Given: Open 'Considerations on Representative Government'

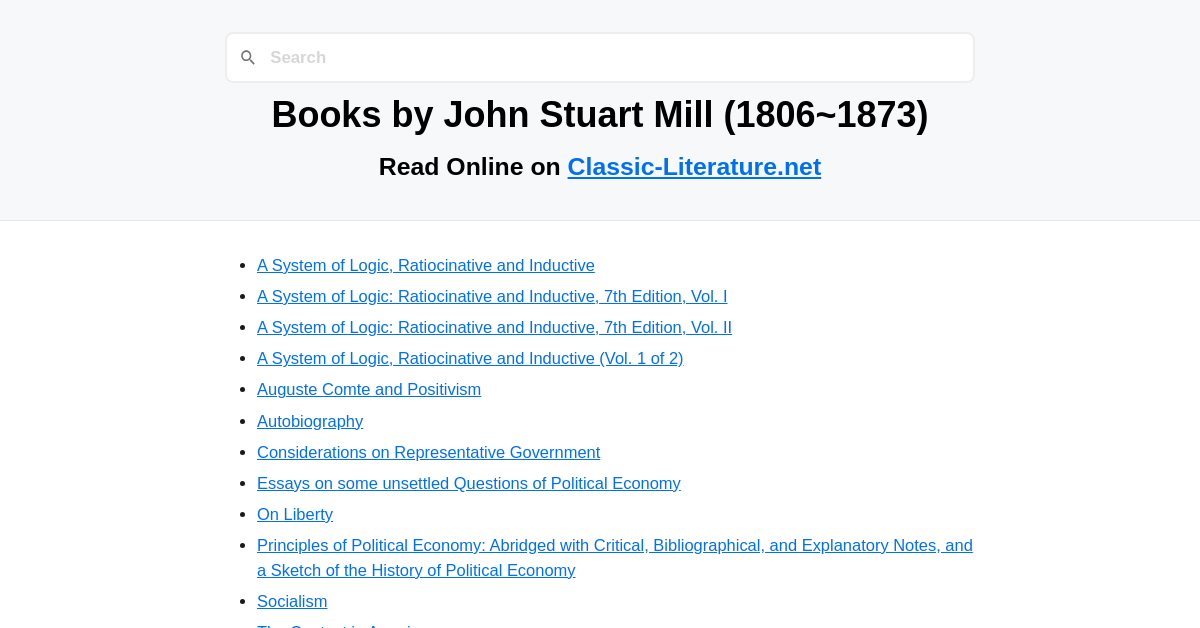Looking at the screenshot, I should 428,452.
